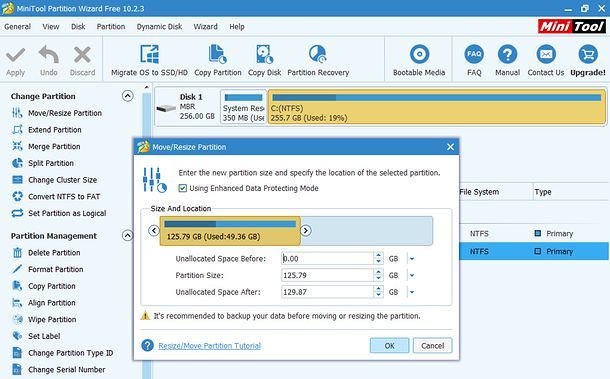Click the Type column header
610x379 pixels.
(543, 192)
